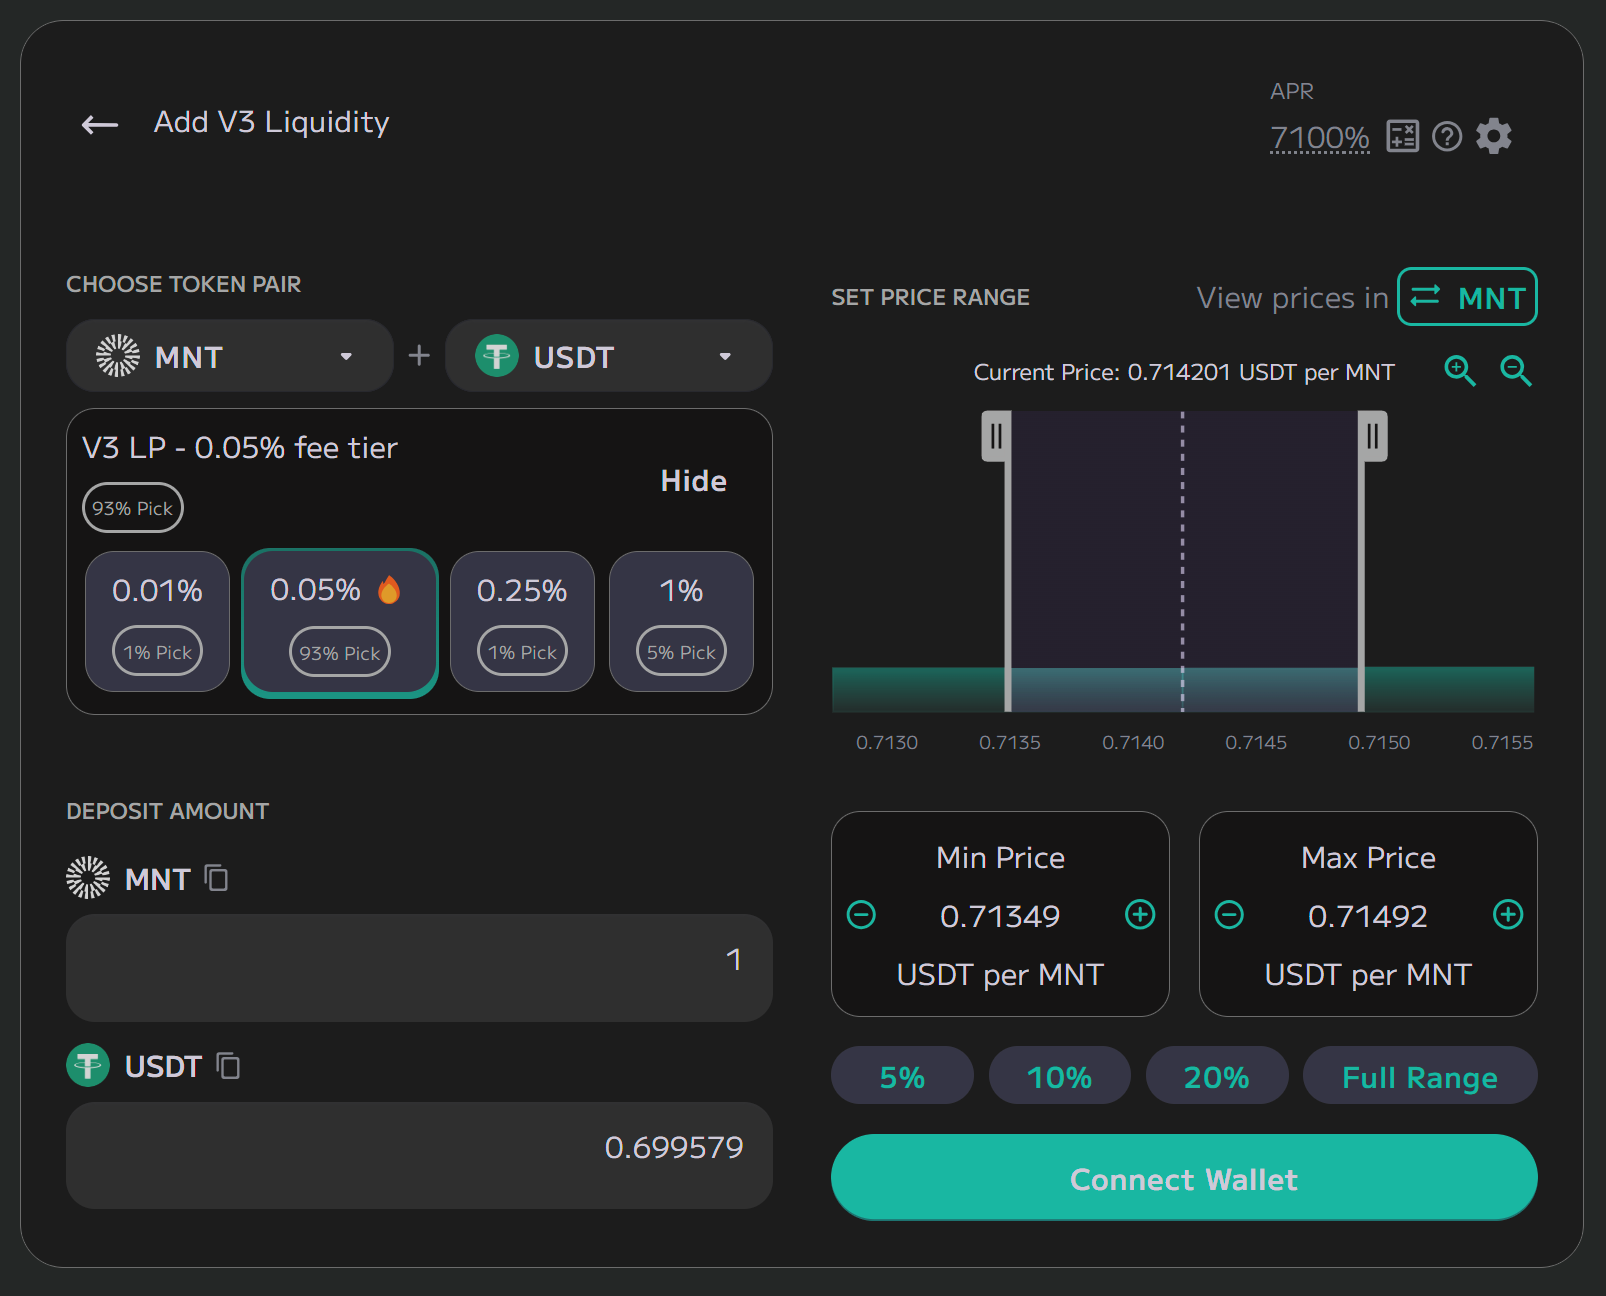This screenshot has height=1296, width=1606.
Task: Select the 0.01% fee tier
Action: 158,621
